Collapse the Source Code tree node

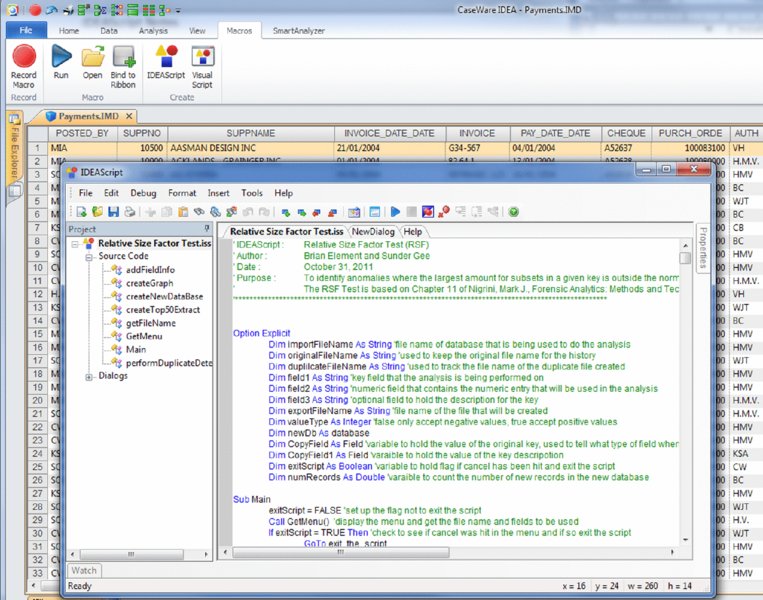[89, 257]
